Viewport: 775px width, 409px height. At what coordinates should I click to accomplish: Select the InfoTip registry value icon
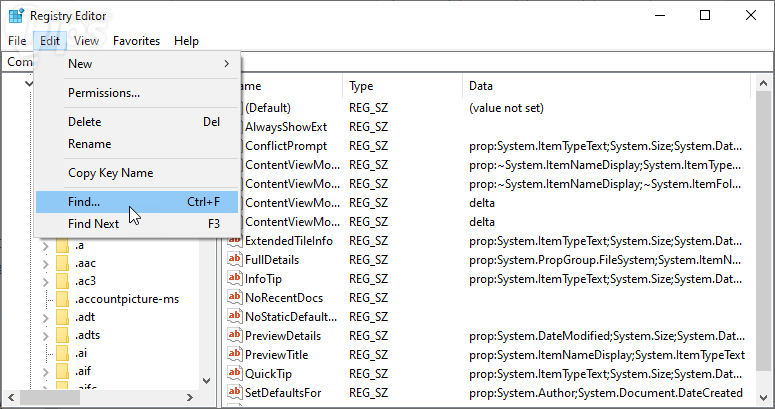point(235,278)
